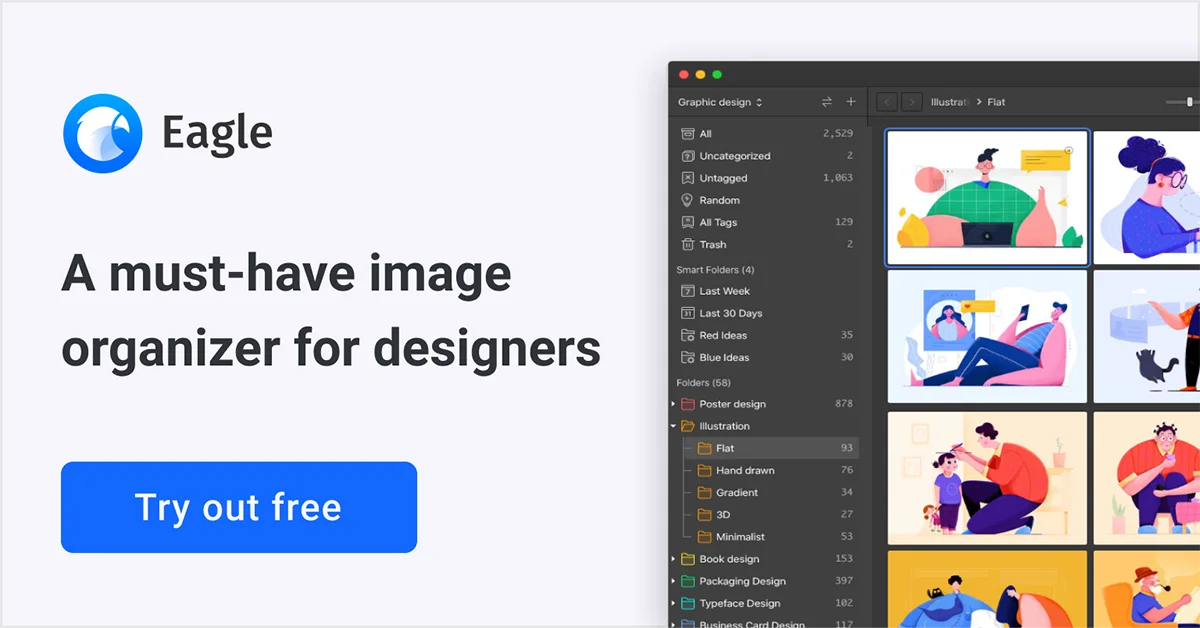Click the yellow Book design folder icon

tap(687, 559)
